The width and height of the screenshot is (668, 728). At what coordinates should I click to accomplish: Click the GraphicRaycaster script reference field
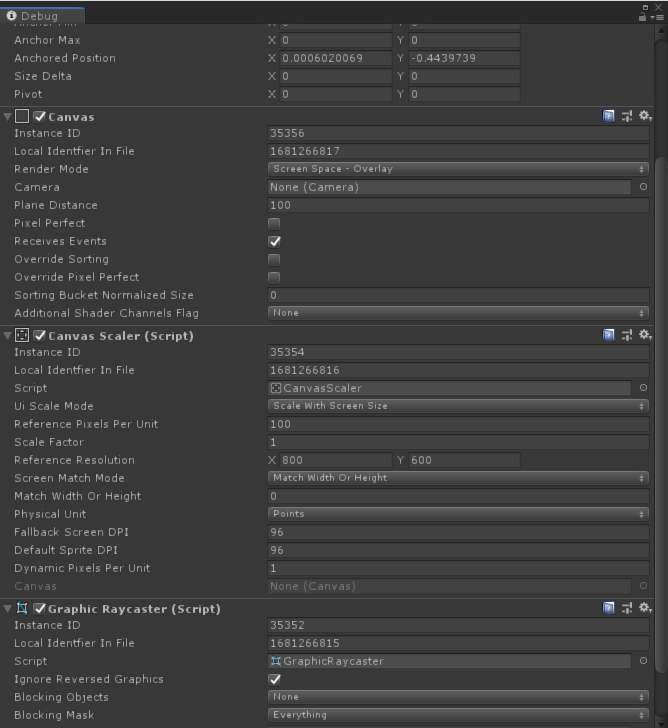(x=449, y=661)
